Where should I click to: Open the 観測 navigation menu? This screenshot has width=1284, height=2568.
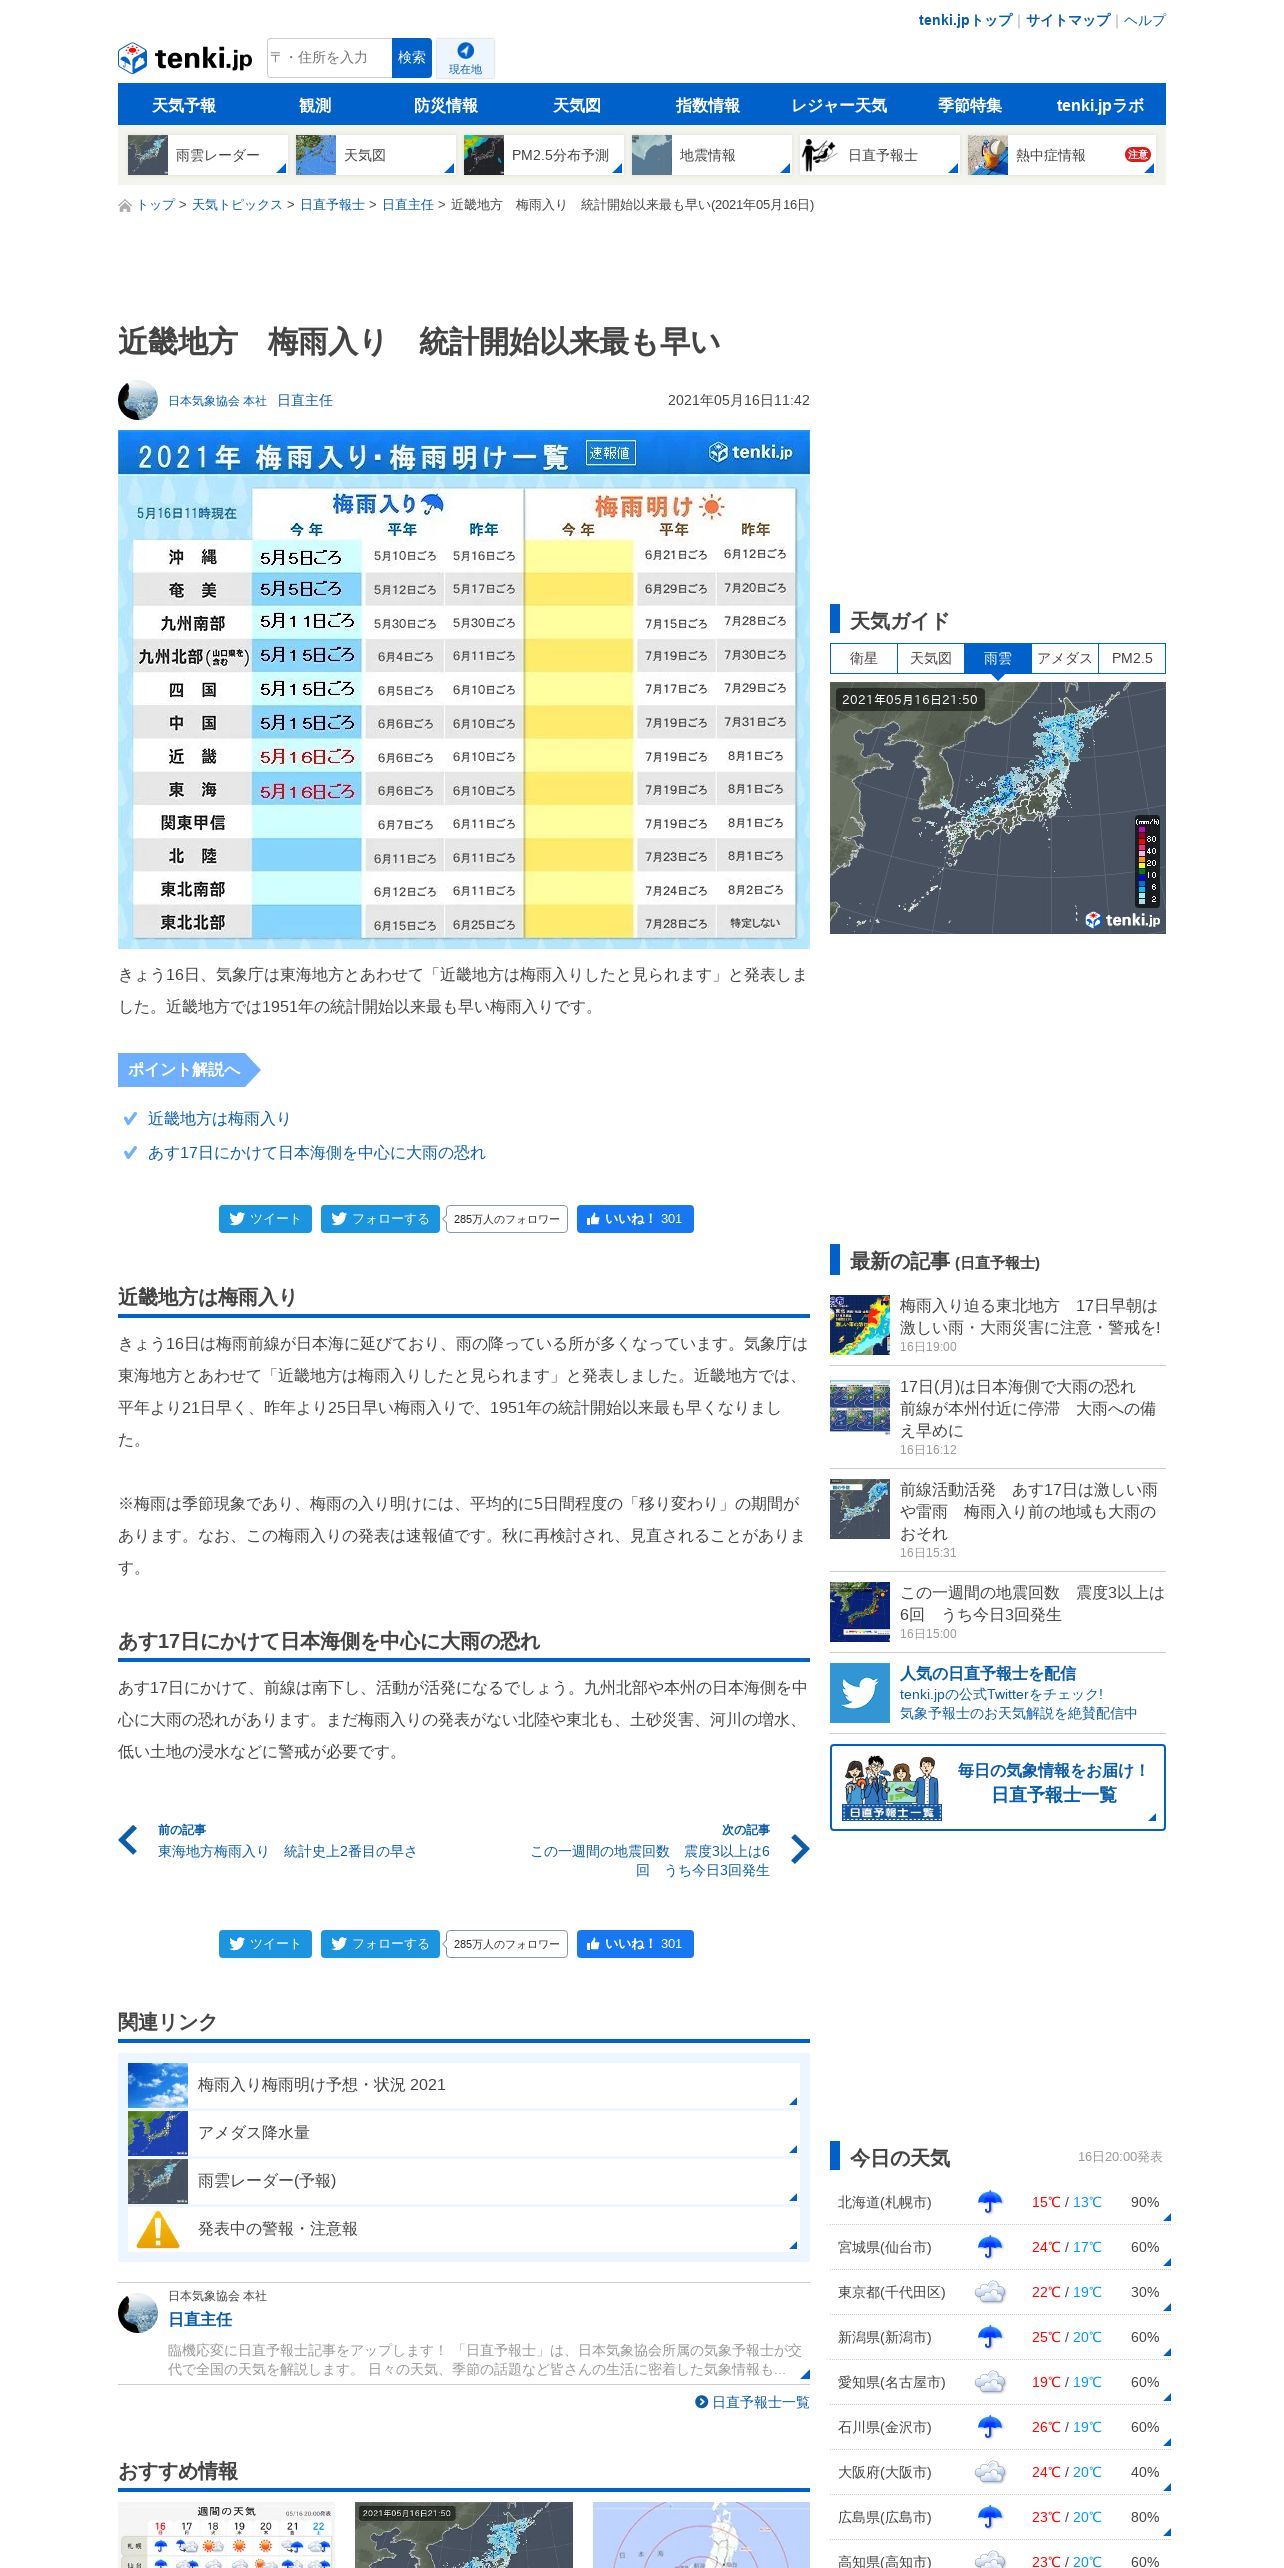(x=315, y=105)
